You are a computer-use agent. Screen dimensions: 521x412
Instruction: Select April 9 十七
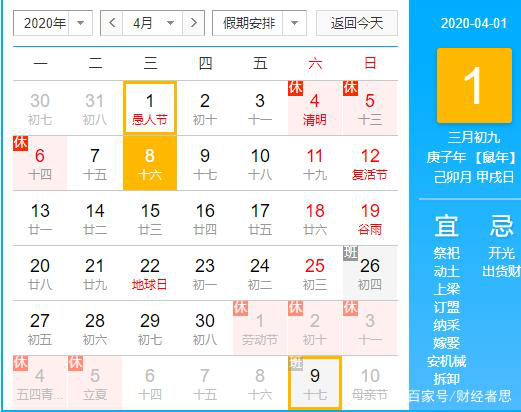[205, 163]
